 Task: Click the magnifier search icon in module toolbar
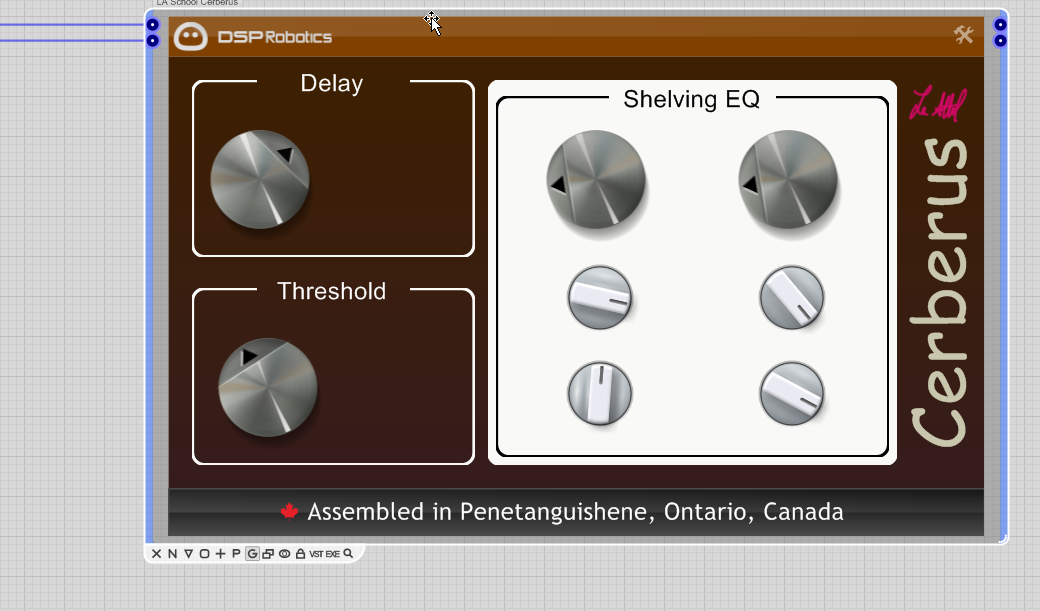pos(348,553)
